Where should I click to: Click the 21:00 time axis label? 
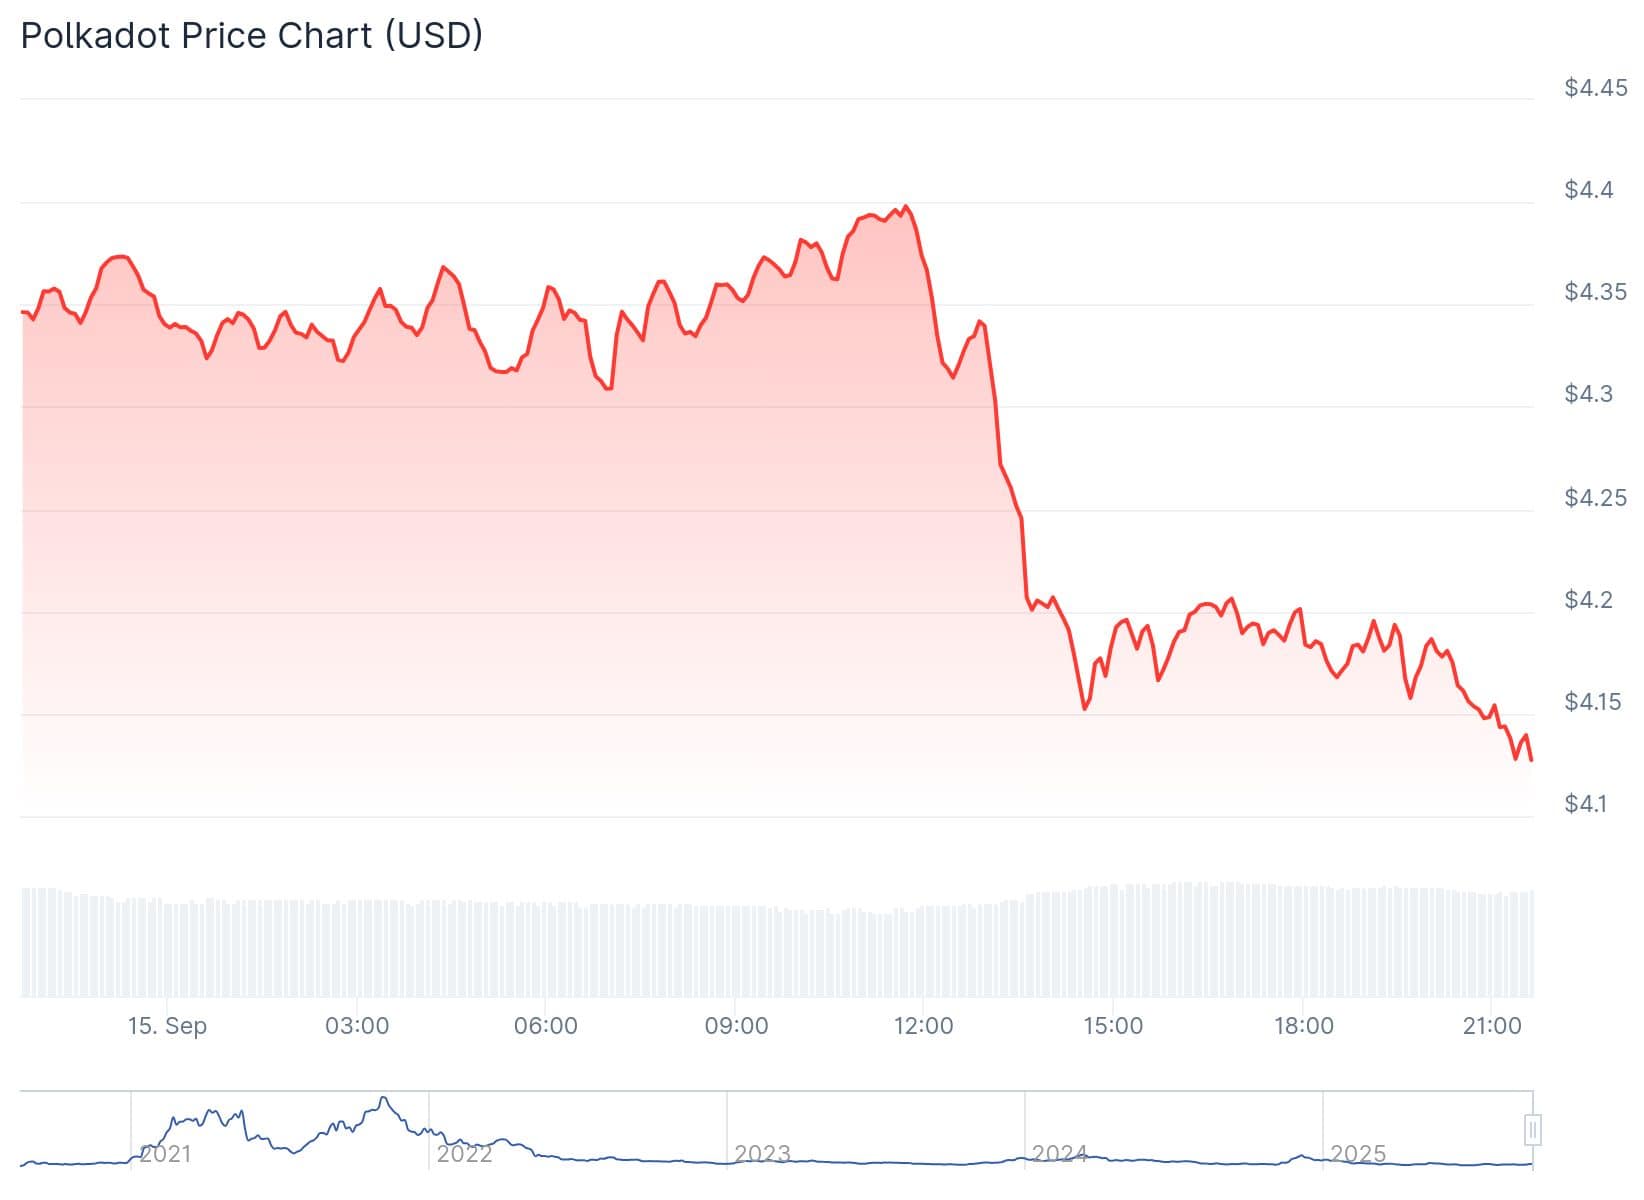[1492, 1026]
